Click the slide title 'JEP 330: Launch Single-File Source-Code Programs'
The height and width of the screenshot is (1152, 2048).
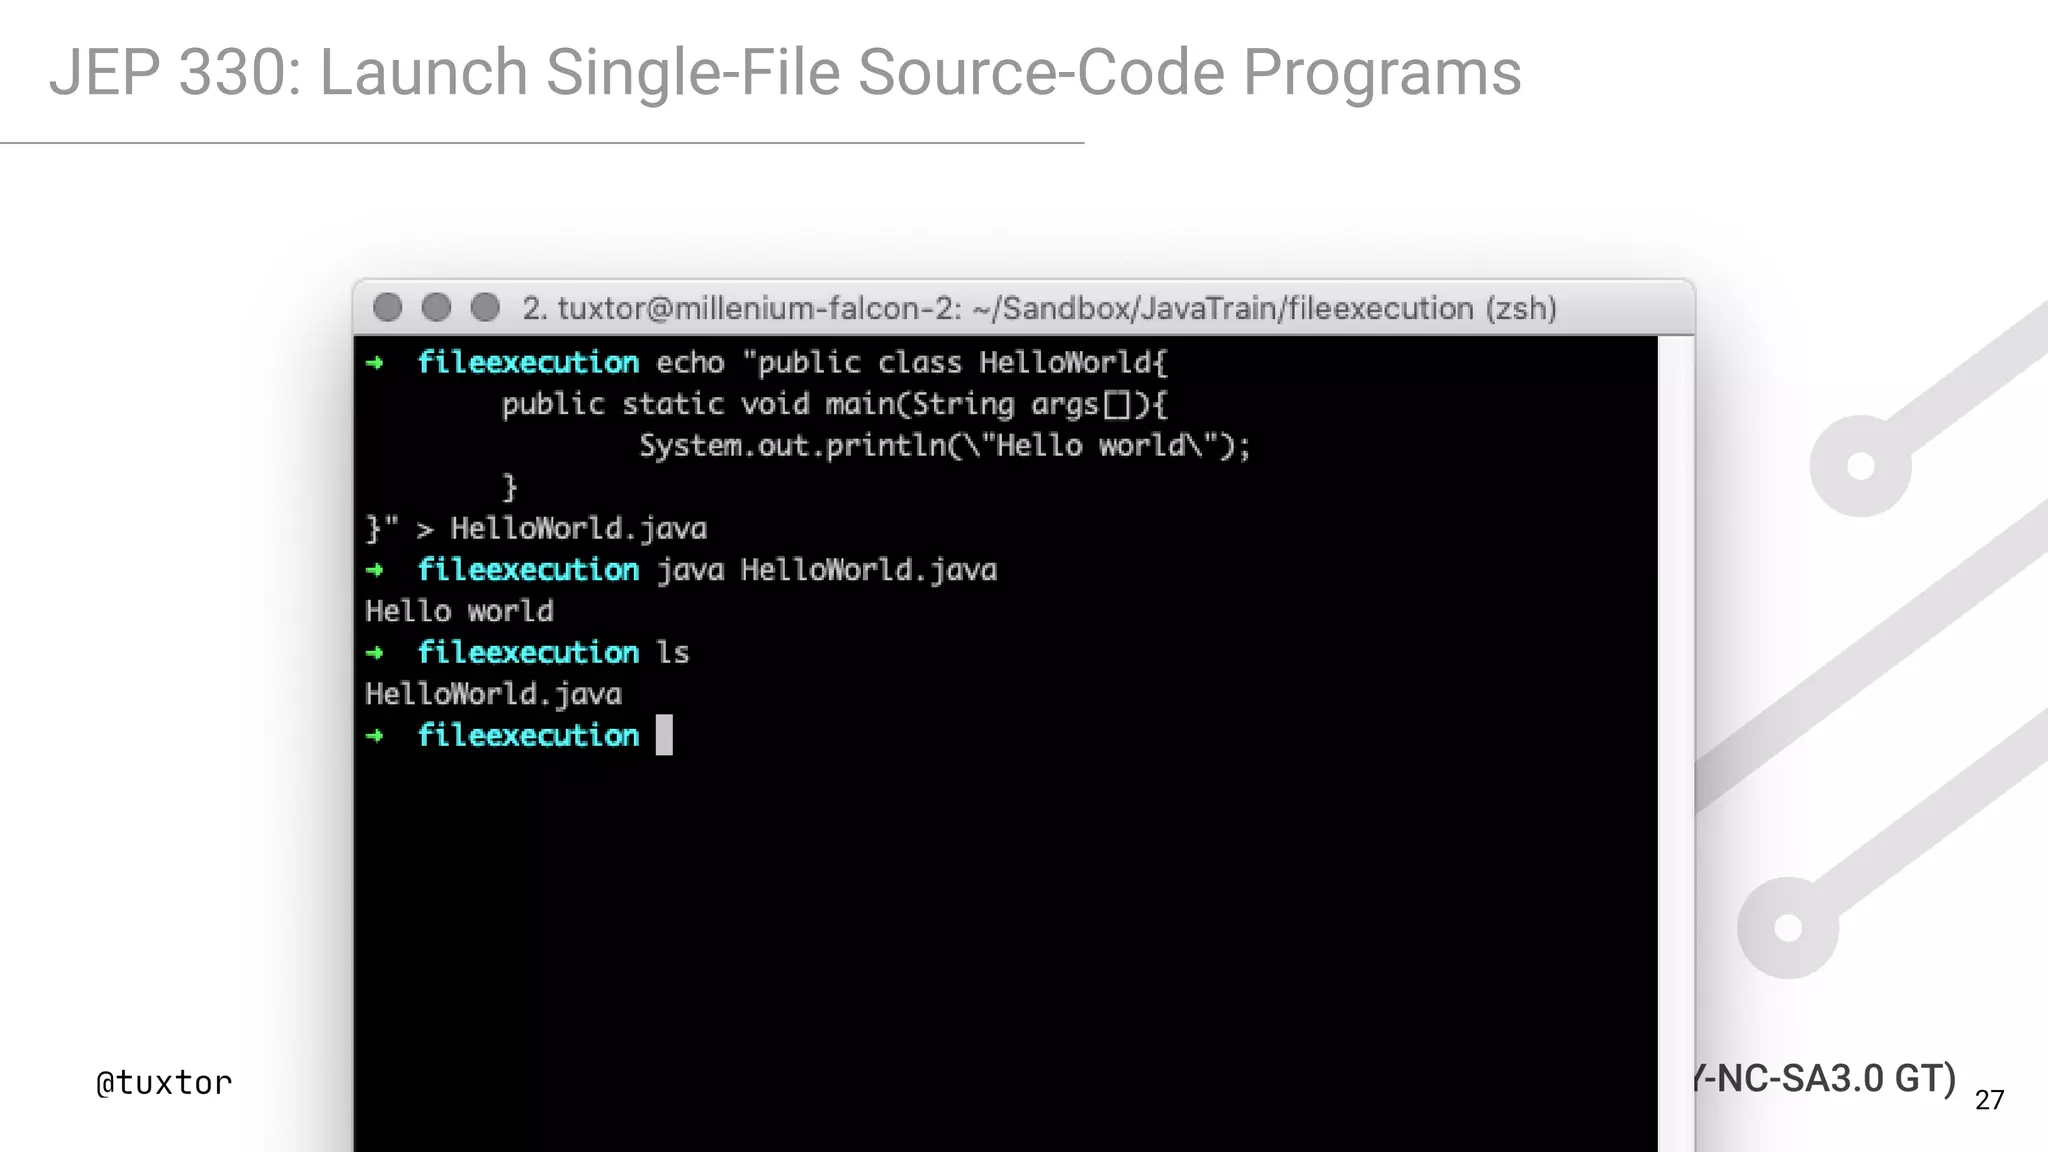[x=785, y=73]
